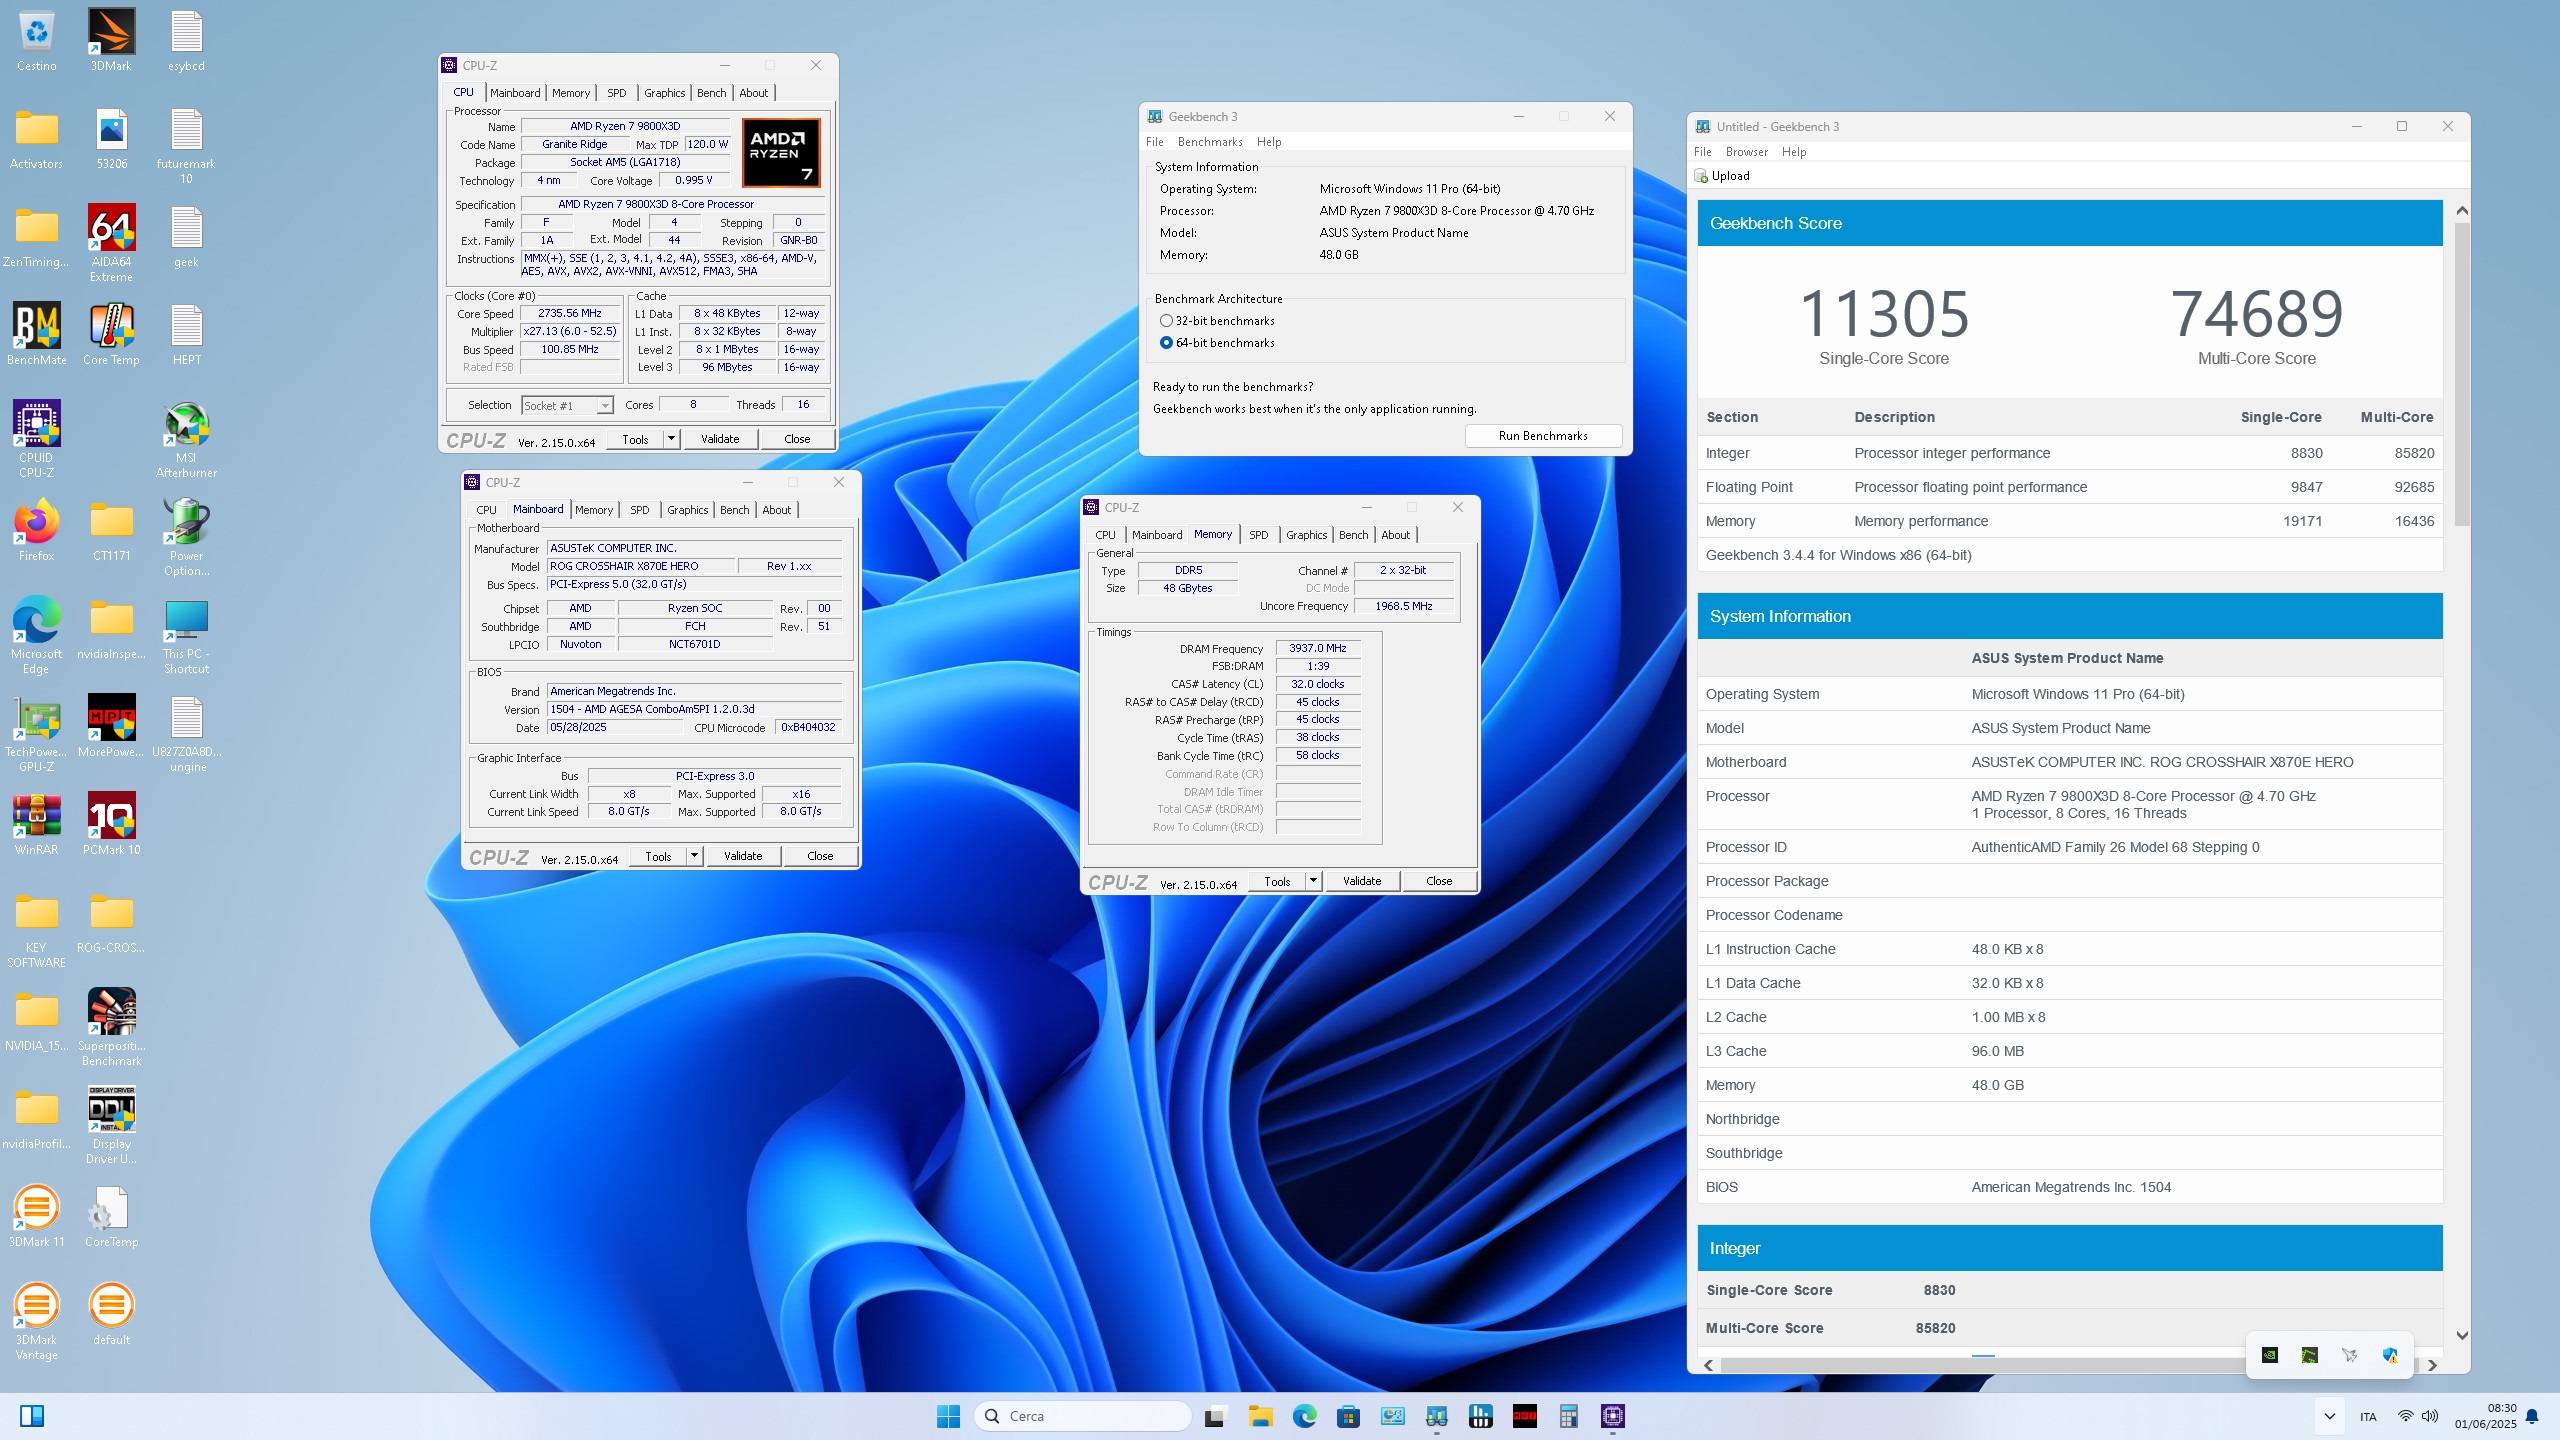Open the Geekbench icon in the taskbar
This screenshot has height=1440, width=2560.
point(1437,1416)
